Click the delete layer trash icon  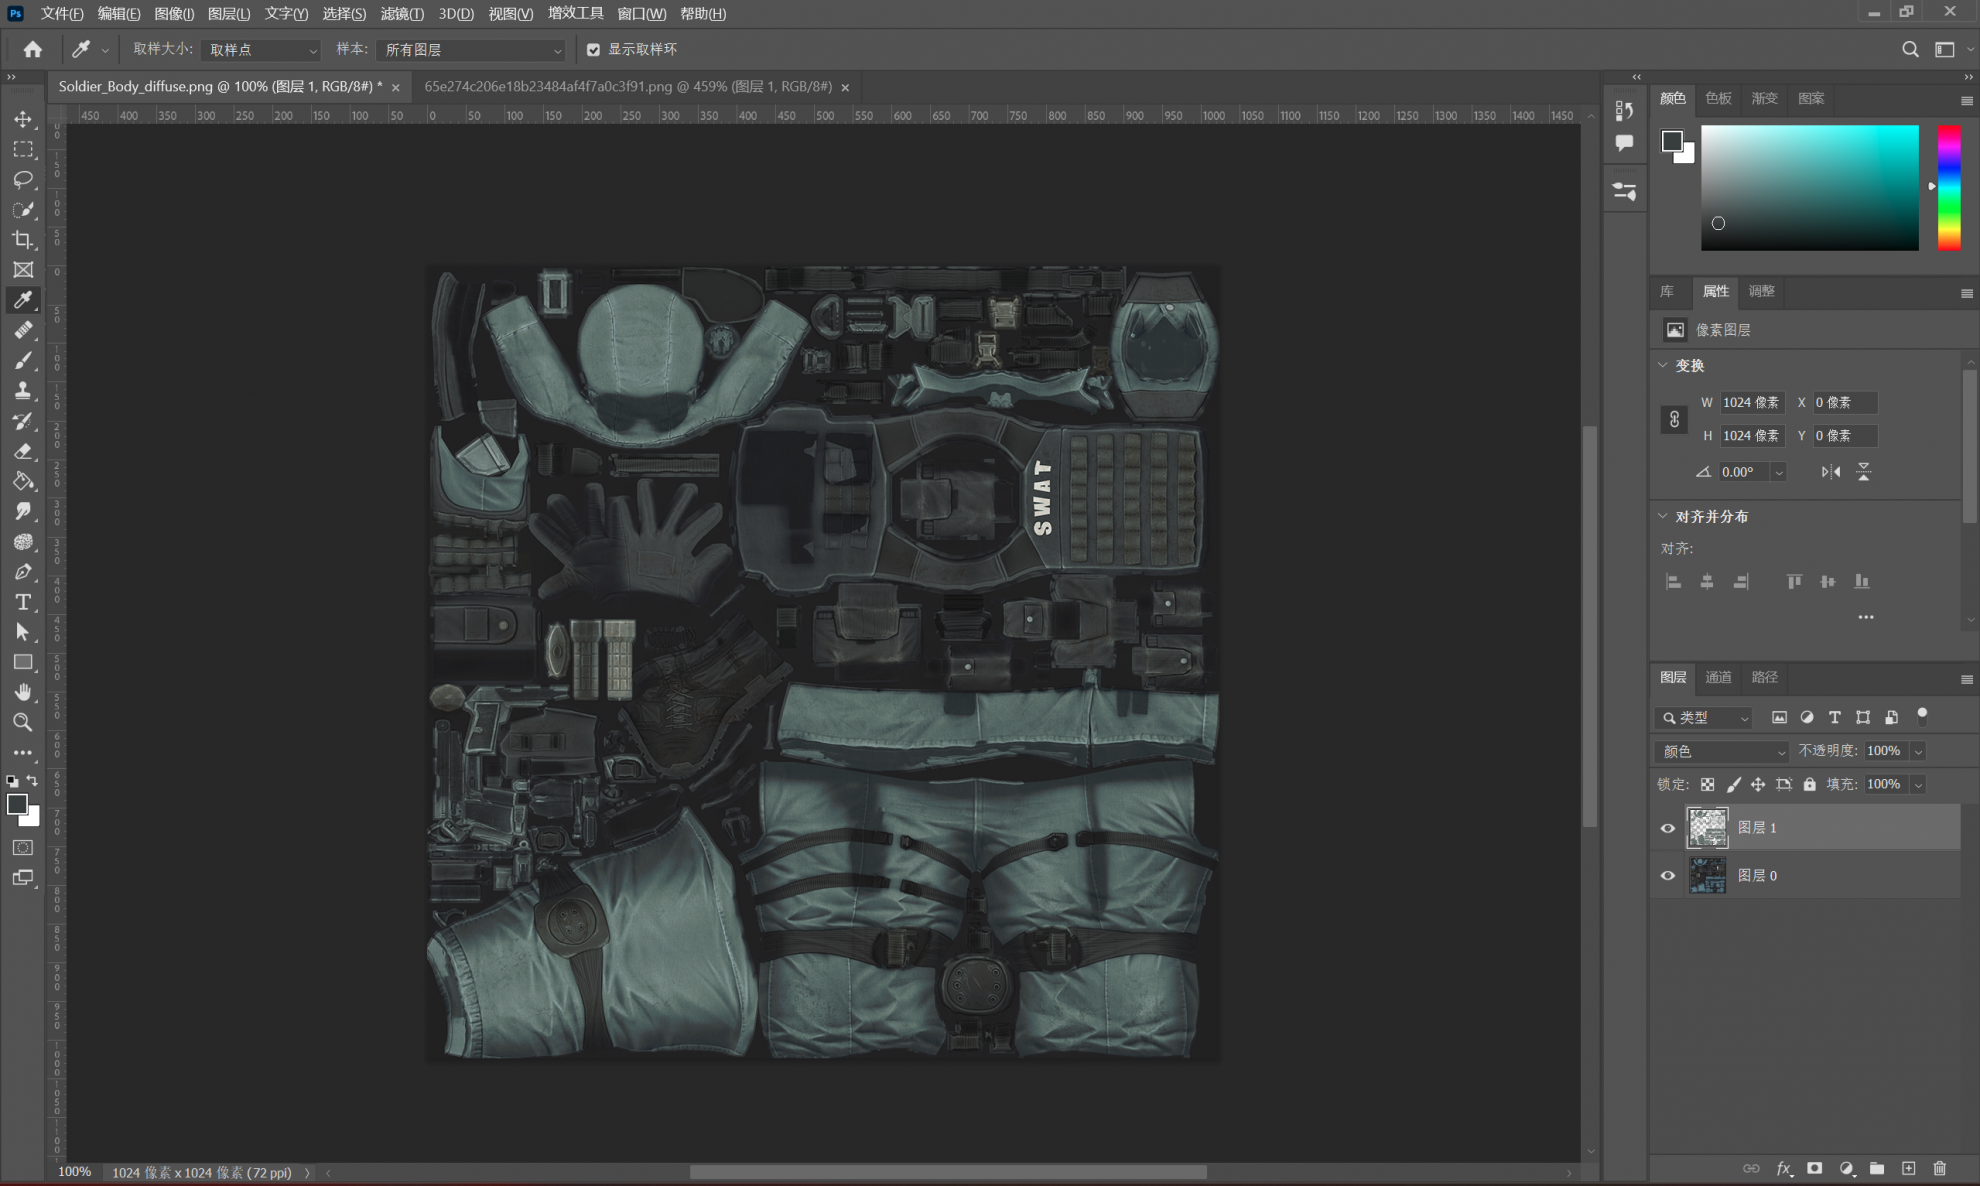1939,1168
